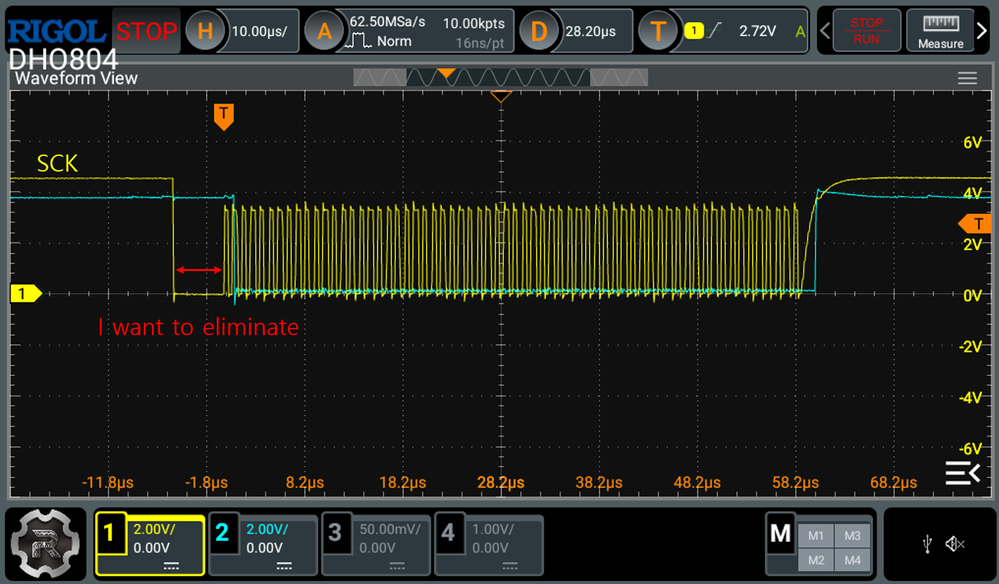Toggle the muted speaker sound icon
Screen dimensions: 999x584
tap(954, 544)
